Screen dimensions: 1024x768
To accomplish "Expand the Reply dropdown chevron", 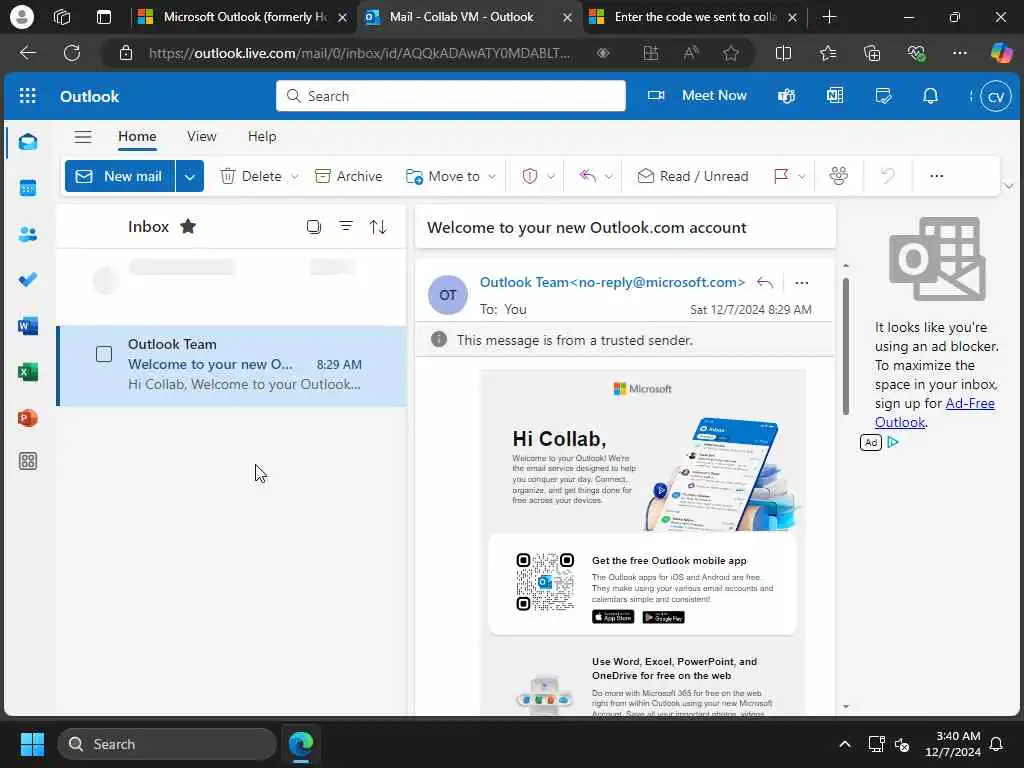I will (x=609, y=176).
